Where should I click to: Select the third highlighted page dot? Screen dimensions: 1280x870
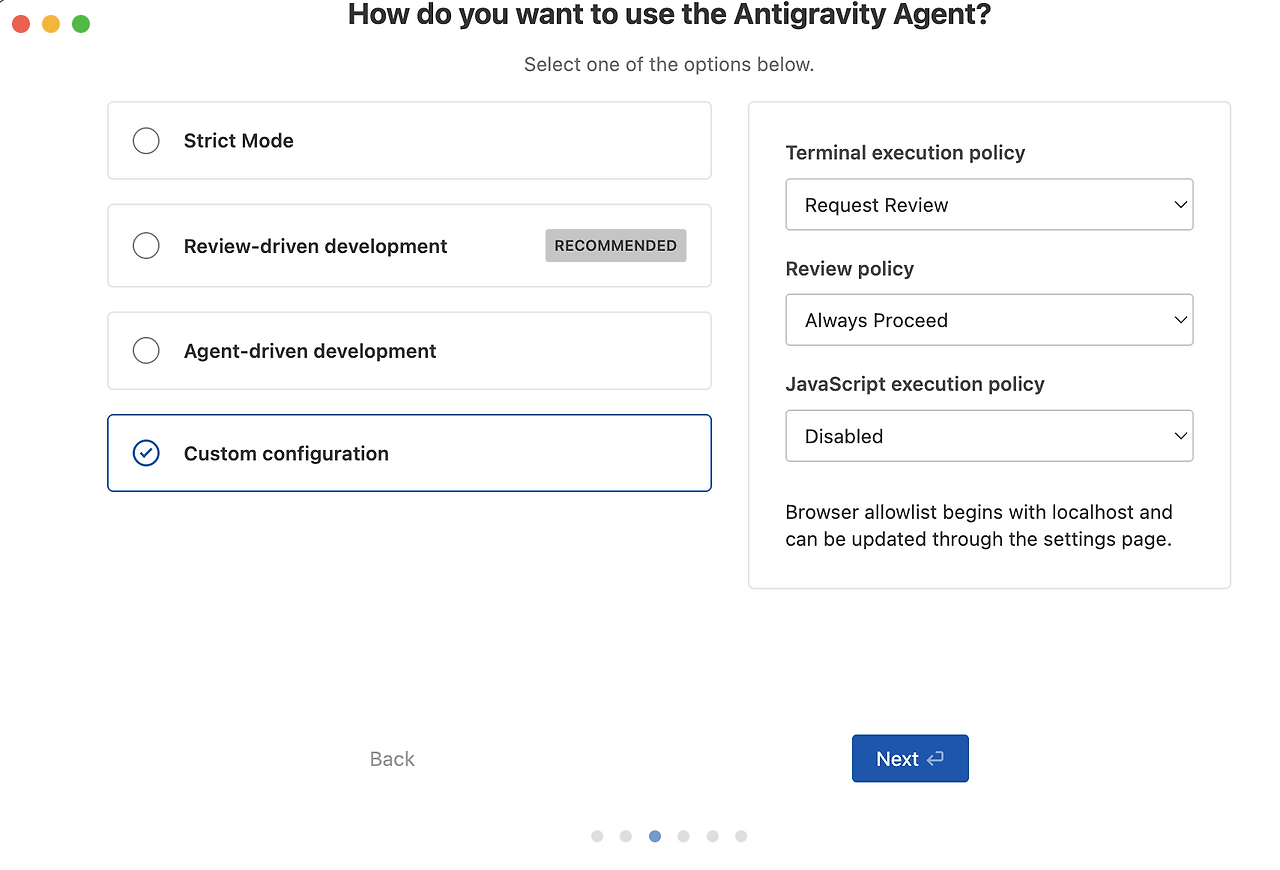(655, 836)
